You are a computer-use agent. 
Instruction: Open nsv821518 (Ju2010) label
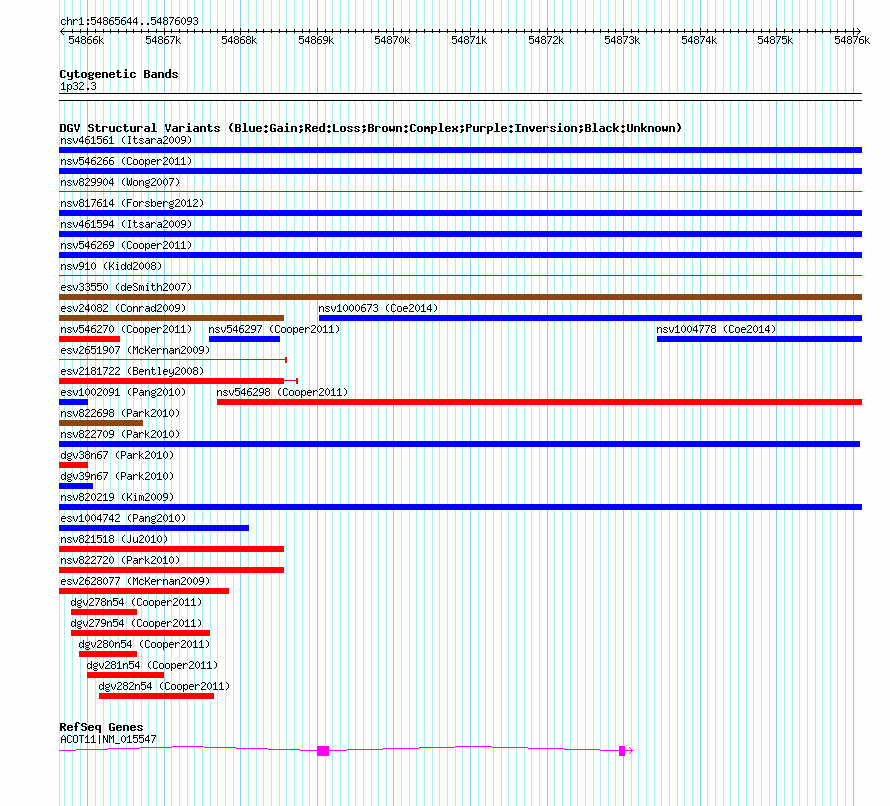[x=114, y=539]
